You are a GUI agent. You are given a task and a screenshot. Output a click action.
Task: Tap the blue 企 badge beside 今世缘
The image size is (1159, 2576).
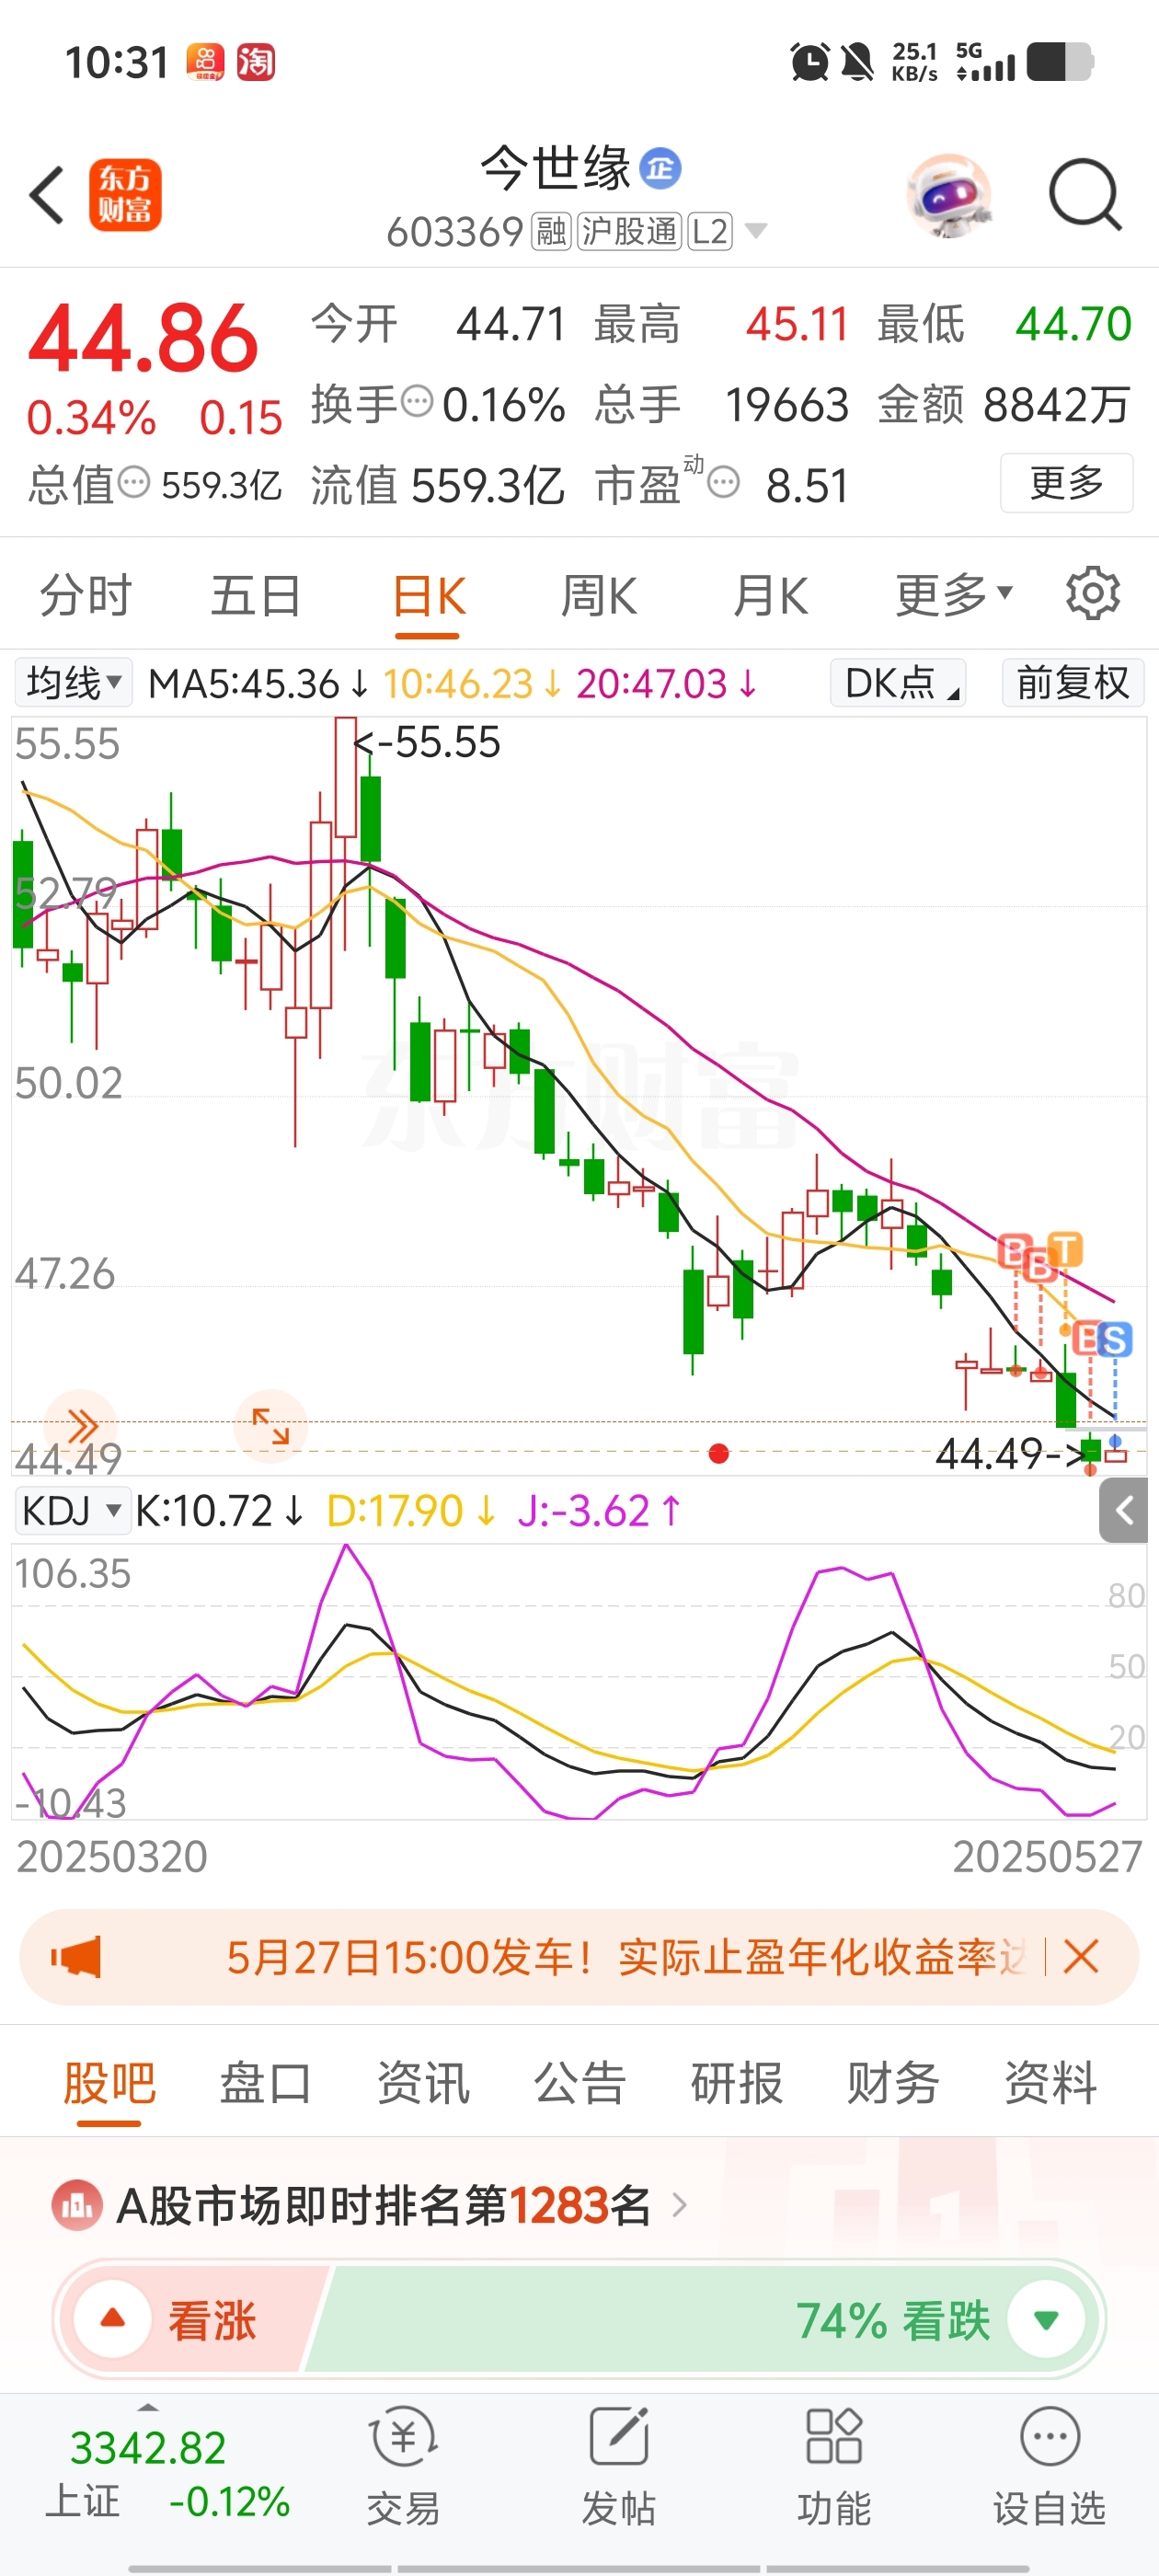pyautogui.click(x=660, y=168)
